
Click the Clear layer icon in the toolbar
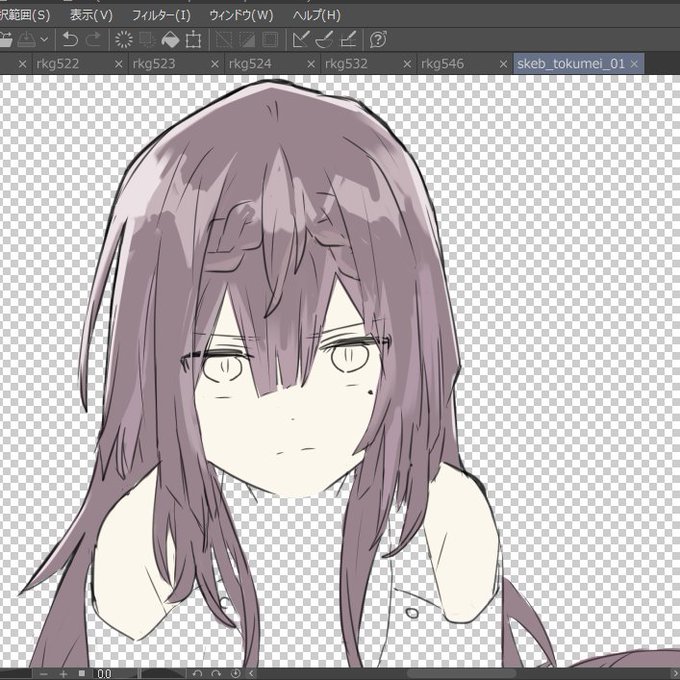(124, 40)
